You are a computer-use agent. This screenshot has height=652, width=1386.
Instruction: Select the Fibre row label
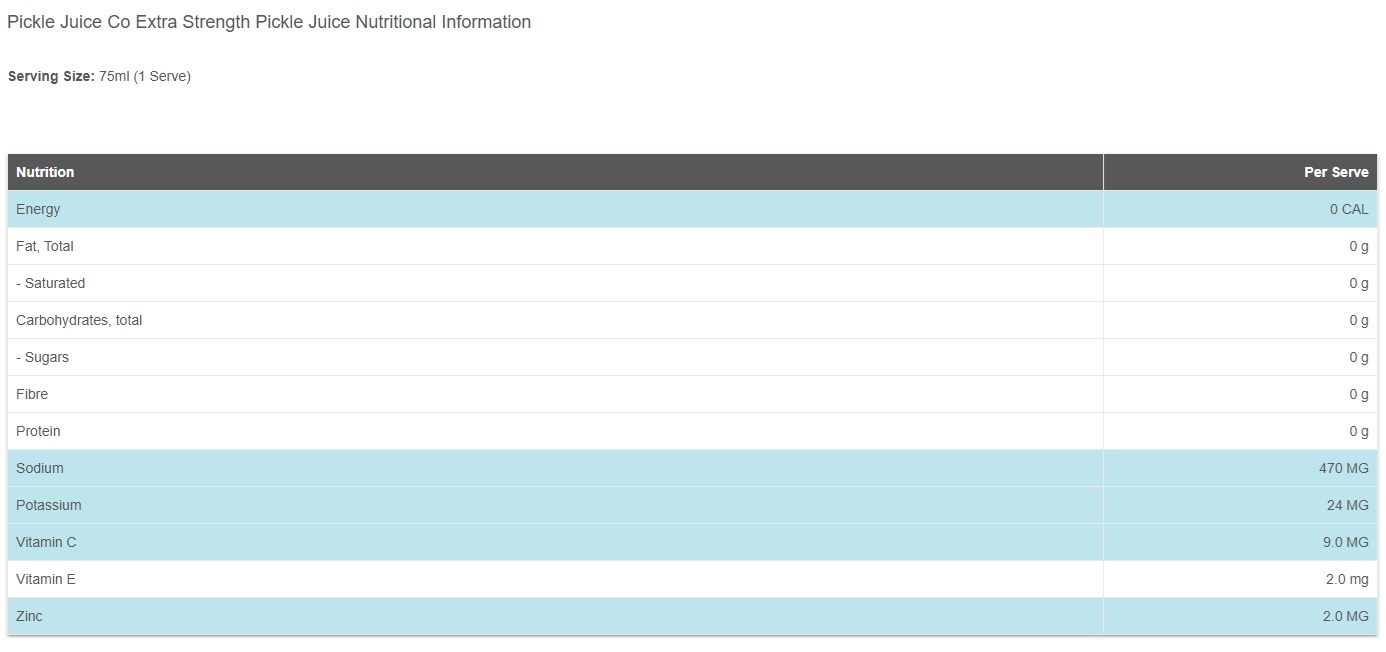pos(32,394)
